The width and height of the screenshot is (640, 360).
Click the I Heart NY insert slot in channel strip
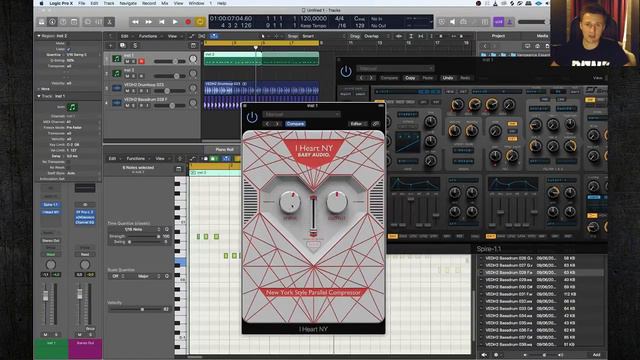pos(51,212)
